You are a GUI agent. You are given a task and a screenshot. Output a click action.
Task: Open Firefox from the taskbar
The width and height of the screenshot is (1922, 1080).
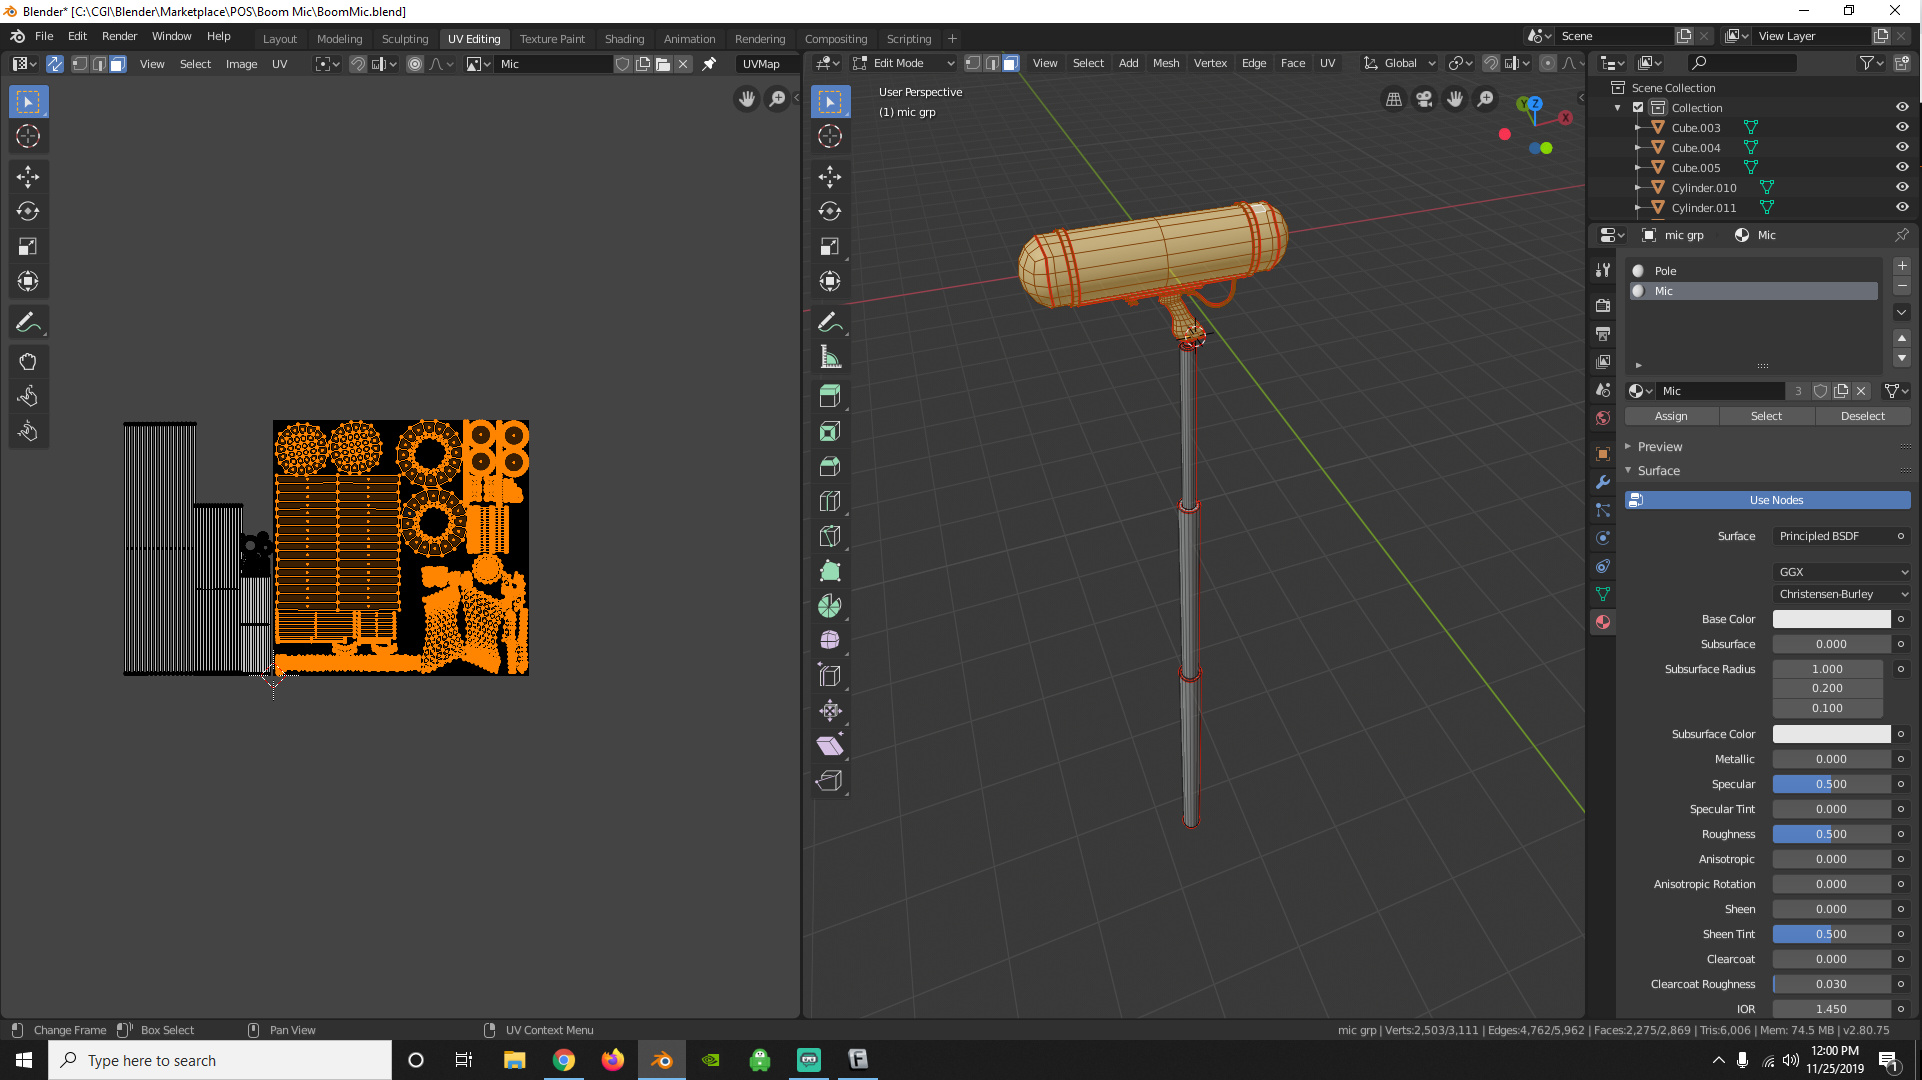612,1060
